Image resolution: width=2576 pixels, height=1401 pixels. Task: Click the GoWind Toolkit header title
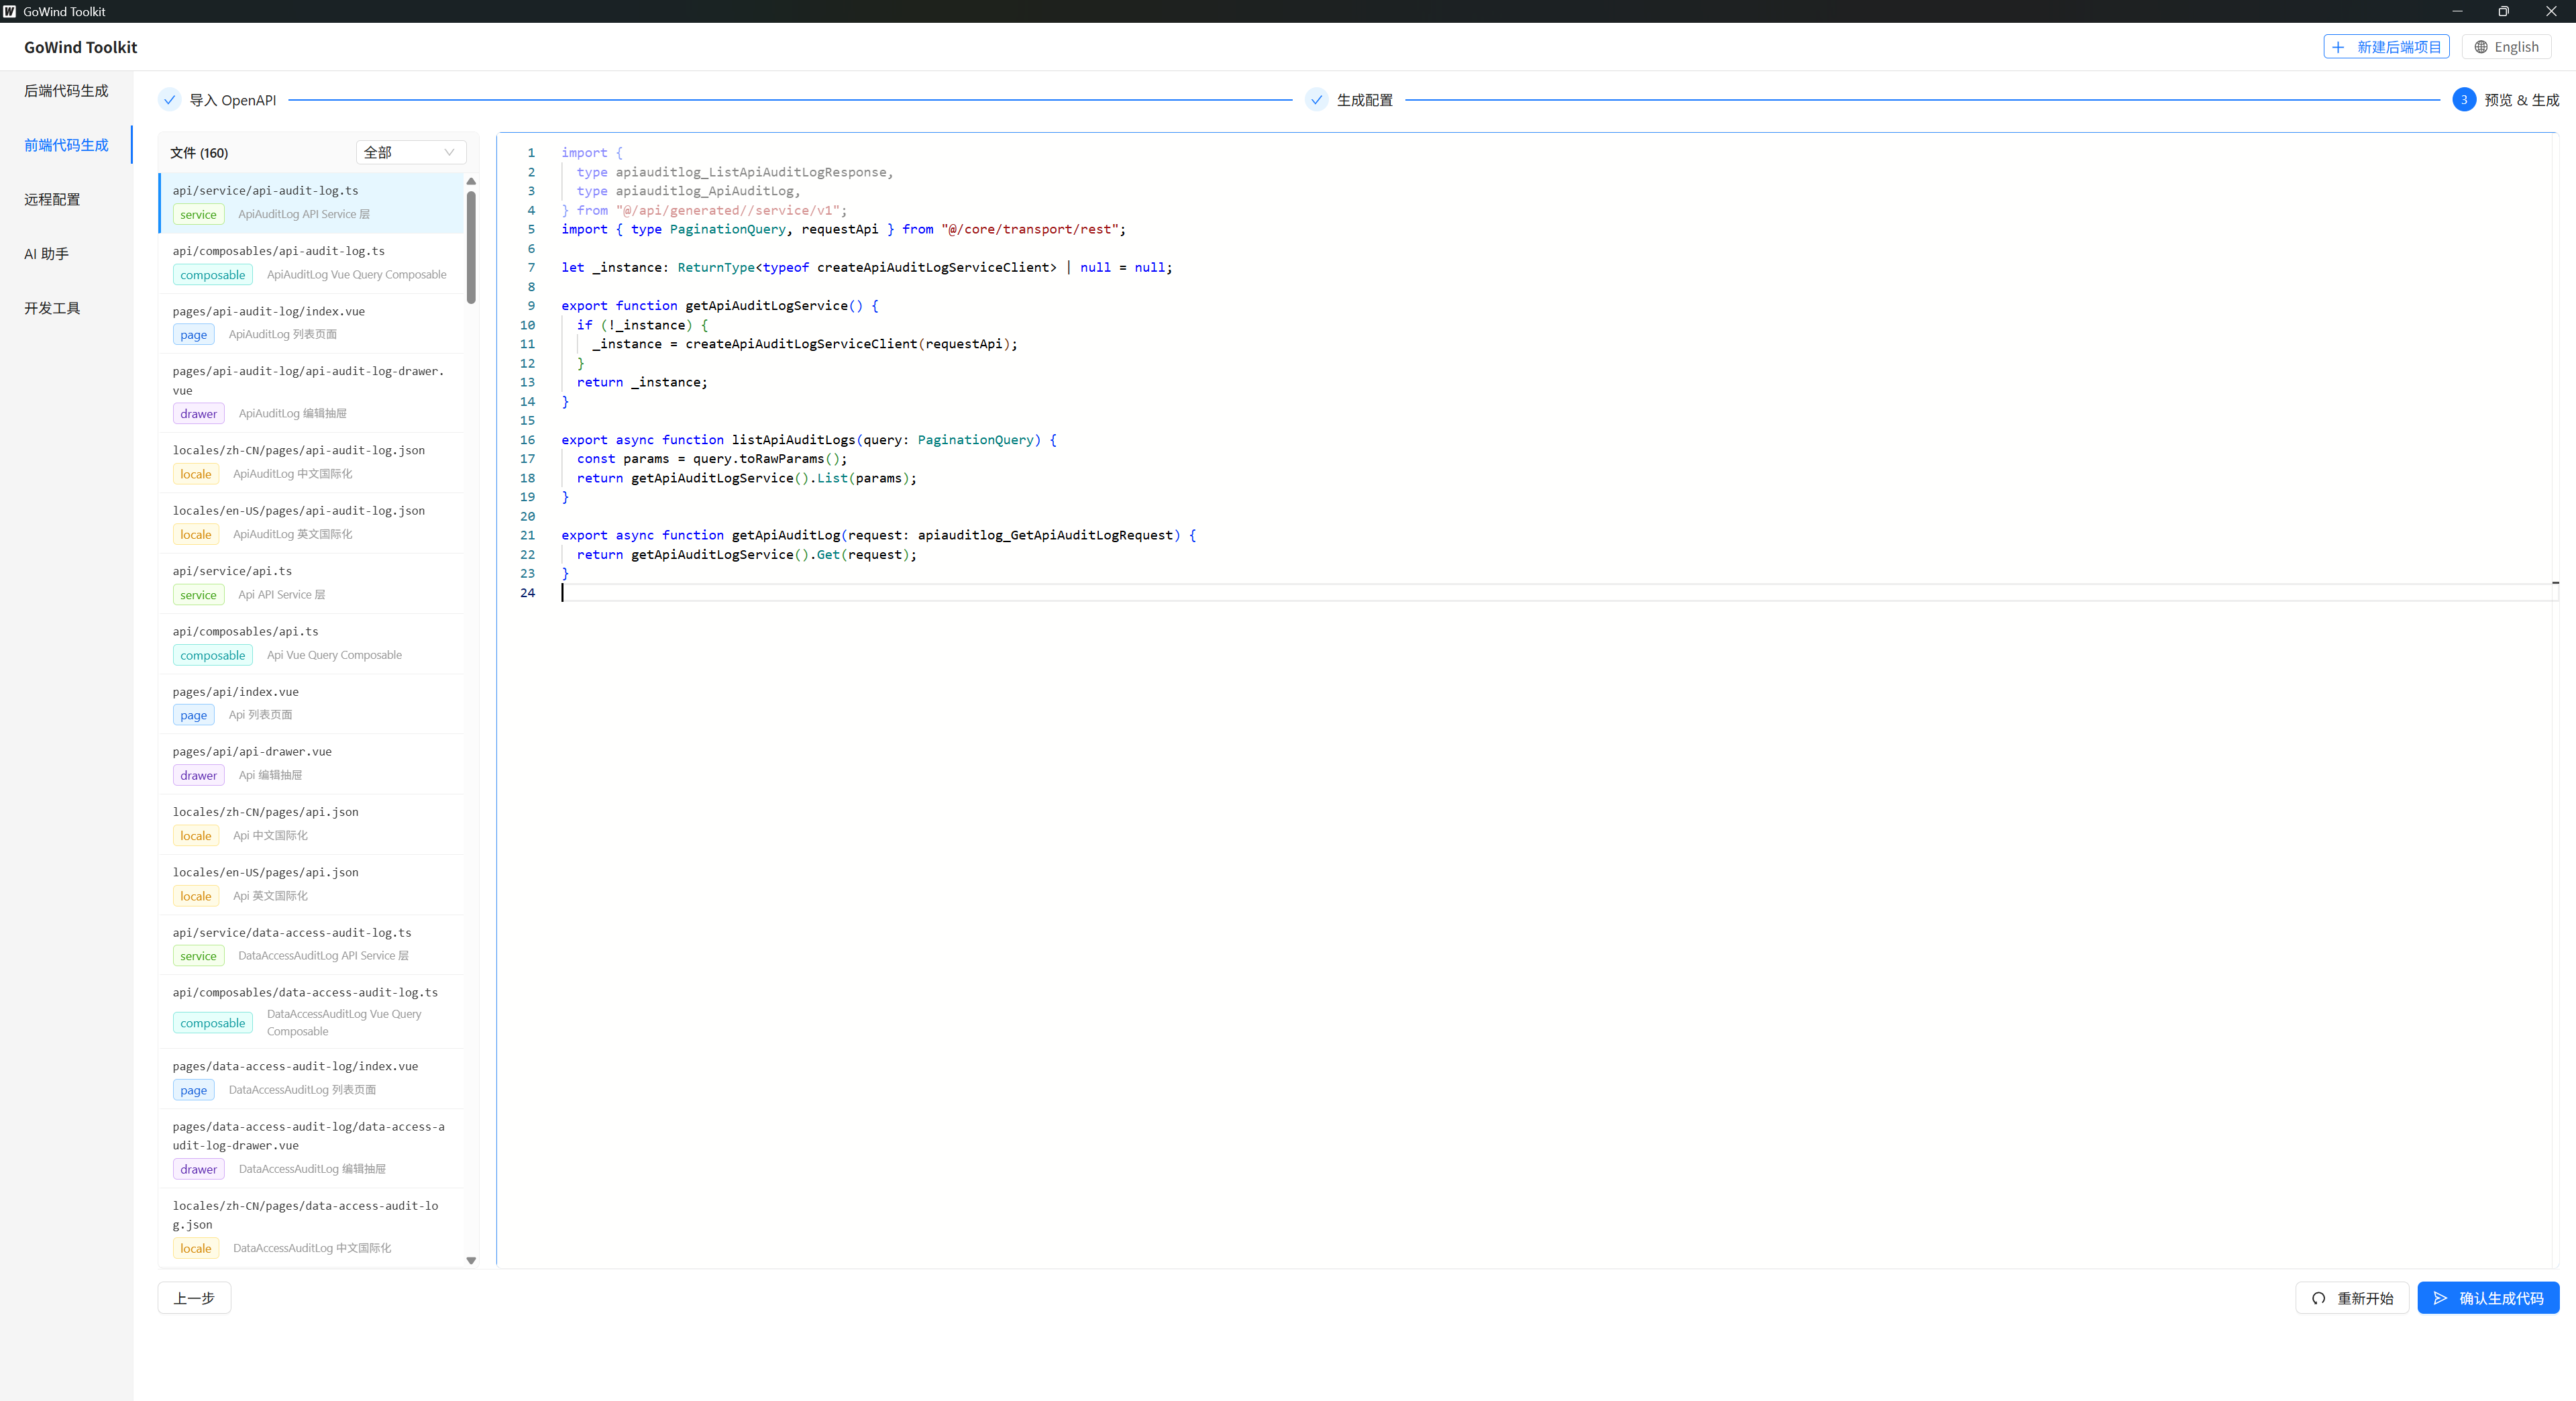click(x=81, y=47)
